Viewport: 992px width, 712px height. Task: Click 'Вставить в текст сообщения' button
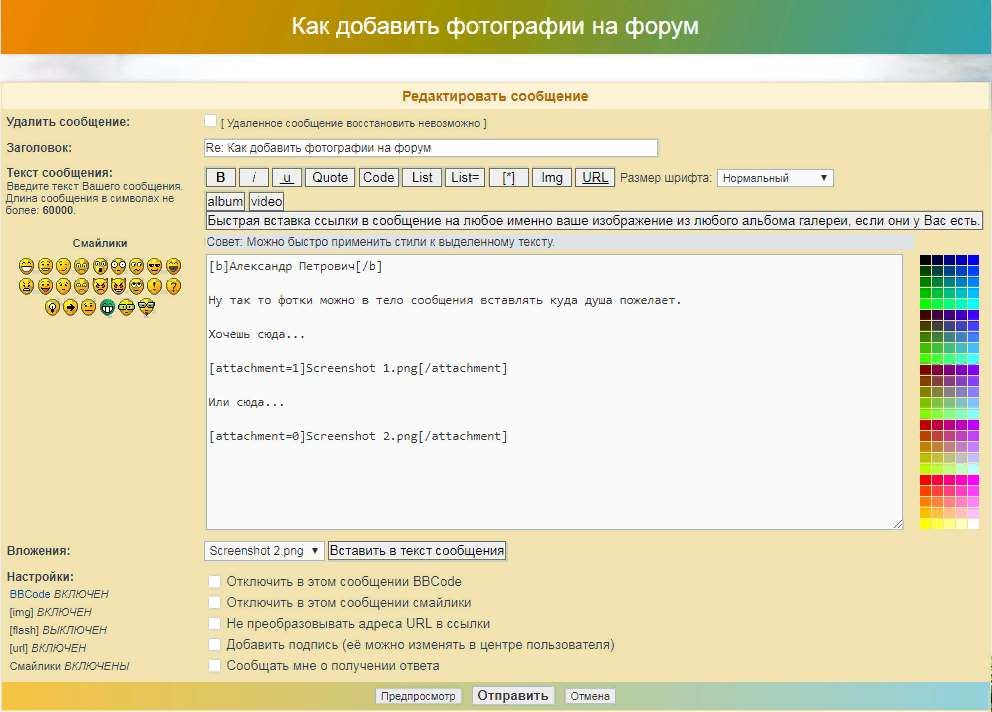tap(417, 551)
